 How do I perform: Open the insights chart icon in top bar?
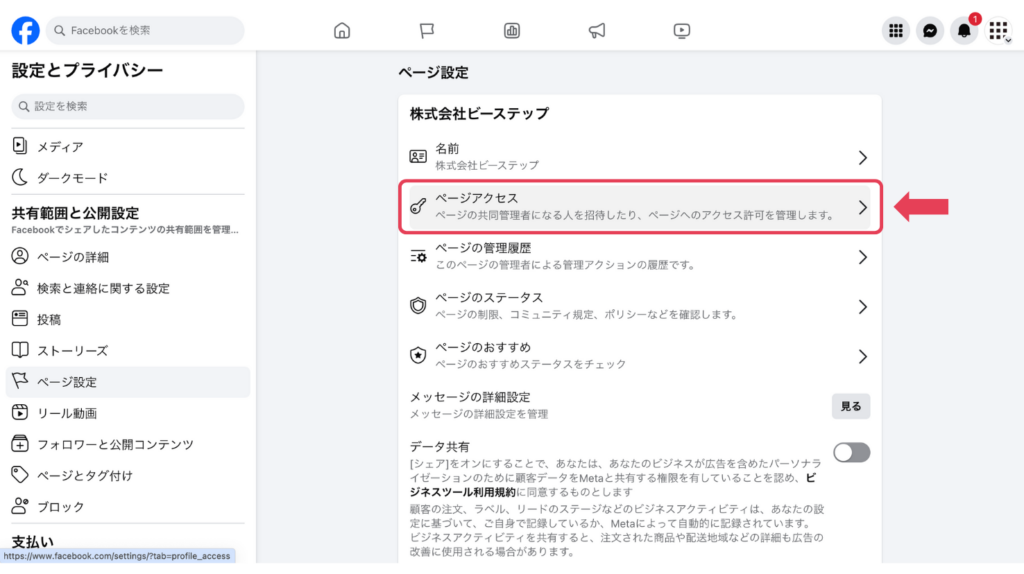511,31
